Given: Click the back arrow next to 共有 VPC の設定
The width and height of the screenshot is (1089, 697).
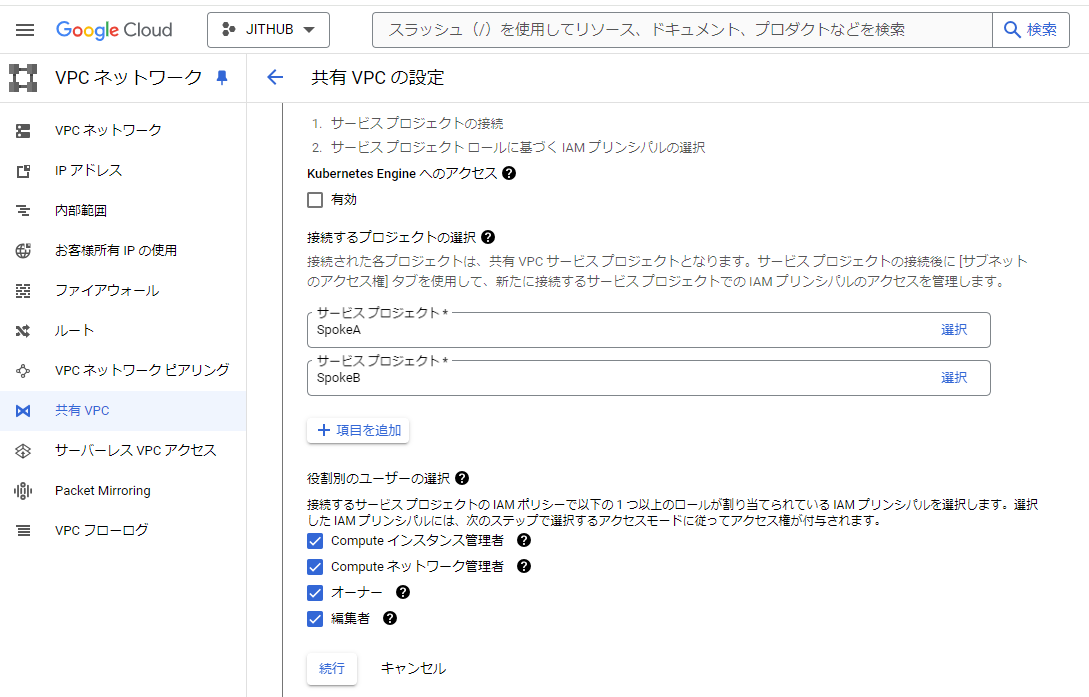Looking at the screenshot, I should pos(275,77).
